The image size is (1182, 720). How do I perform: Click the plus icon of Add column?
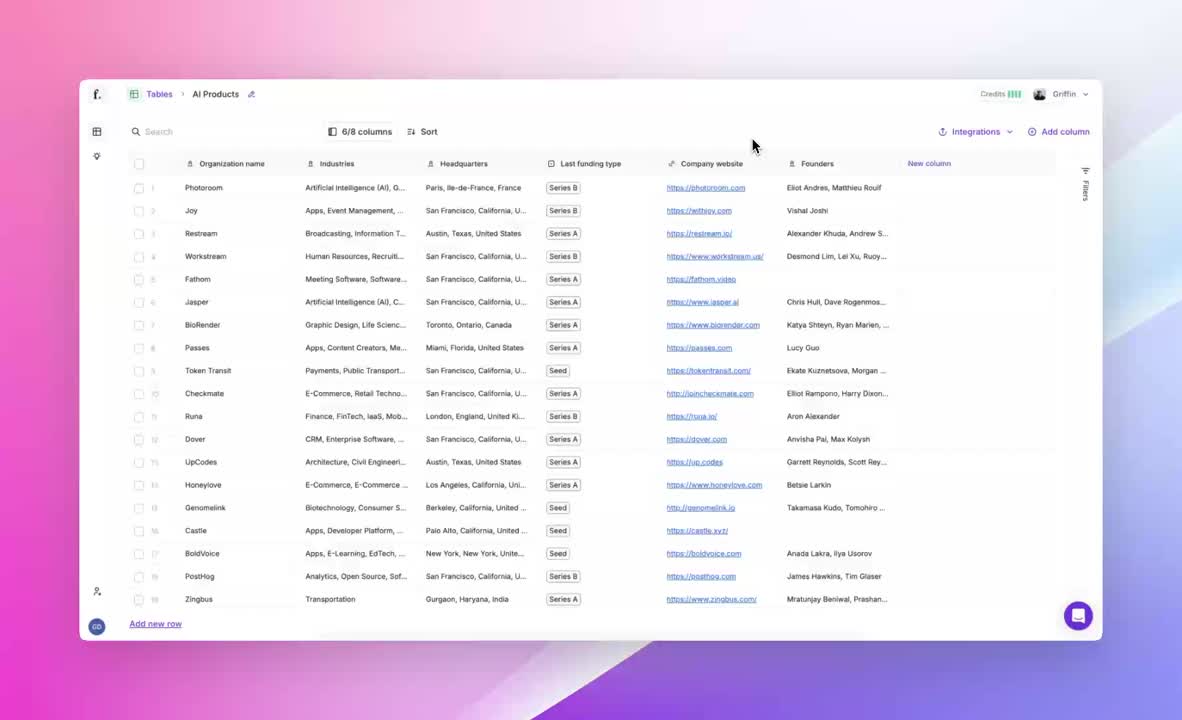[x=1032, y=132]
